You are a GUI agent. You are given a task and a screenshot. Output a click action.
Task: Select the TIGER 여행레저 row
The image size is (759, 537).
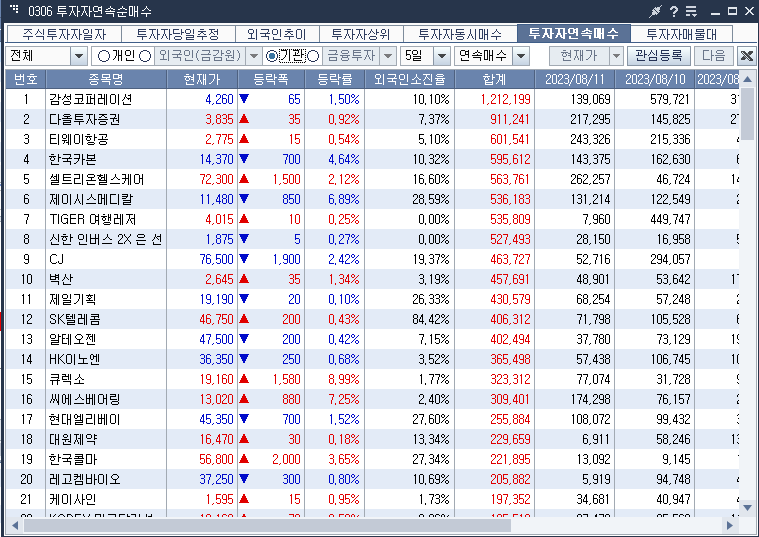coord(92,219)
